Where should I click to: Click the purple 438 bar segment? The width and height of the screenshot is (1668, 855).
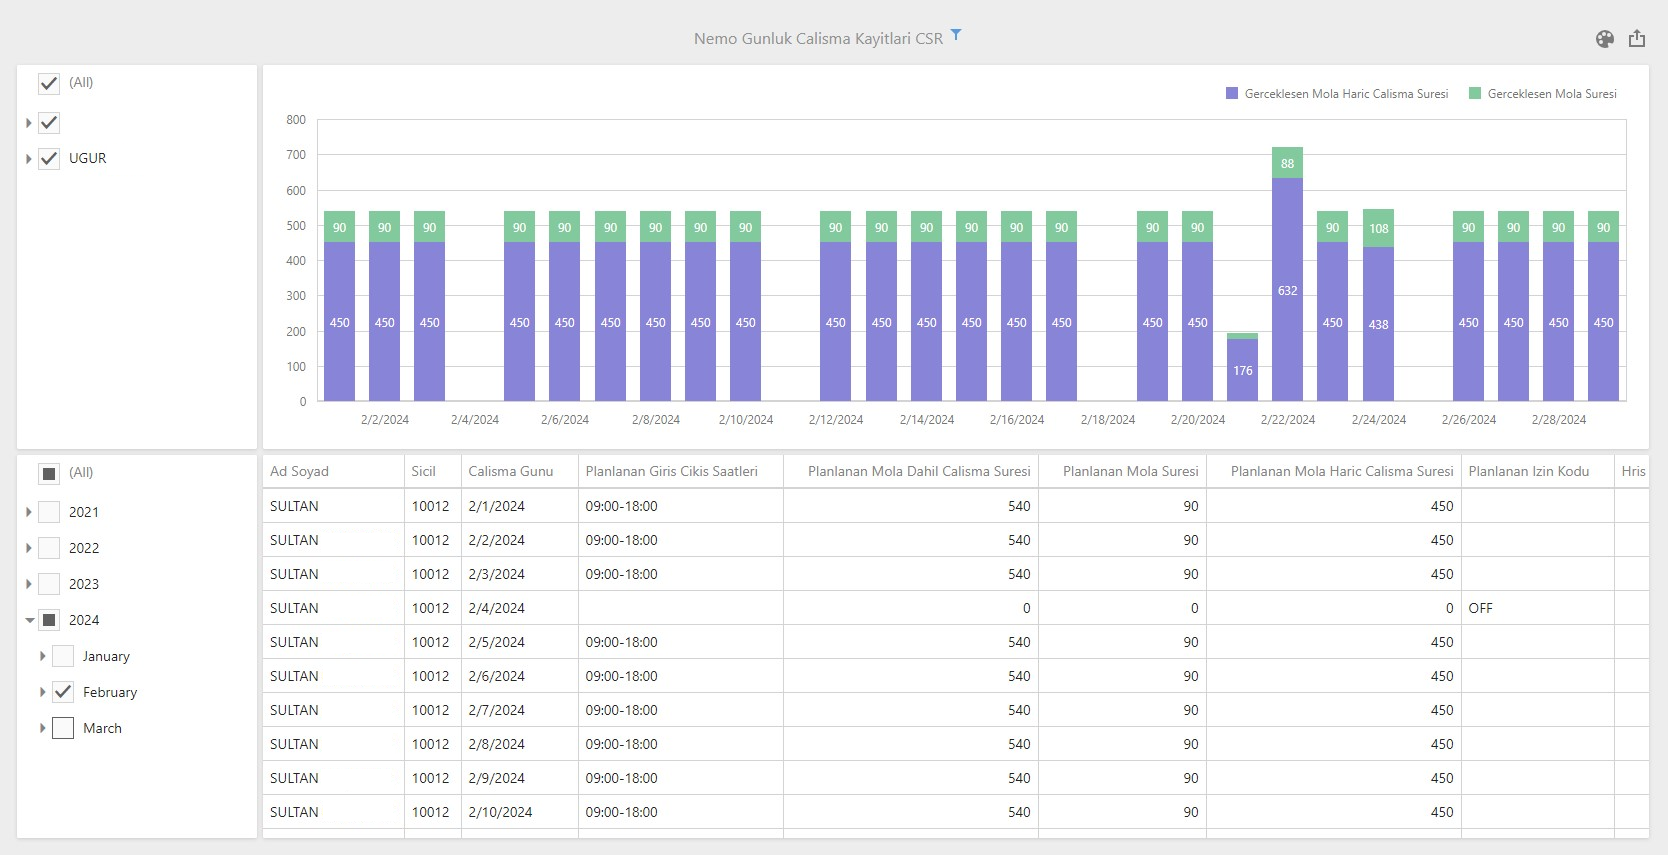(x=1378, y=324)
